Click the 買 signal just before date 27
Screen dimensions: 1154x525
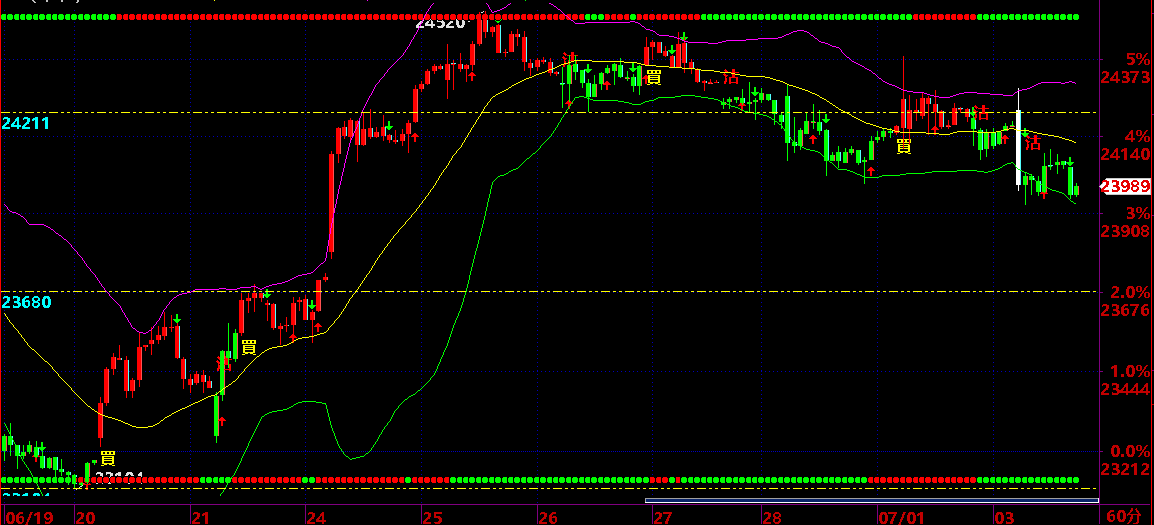(654, 77)
